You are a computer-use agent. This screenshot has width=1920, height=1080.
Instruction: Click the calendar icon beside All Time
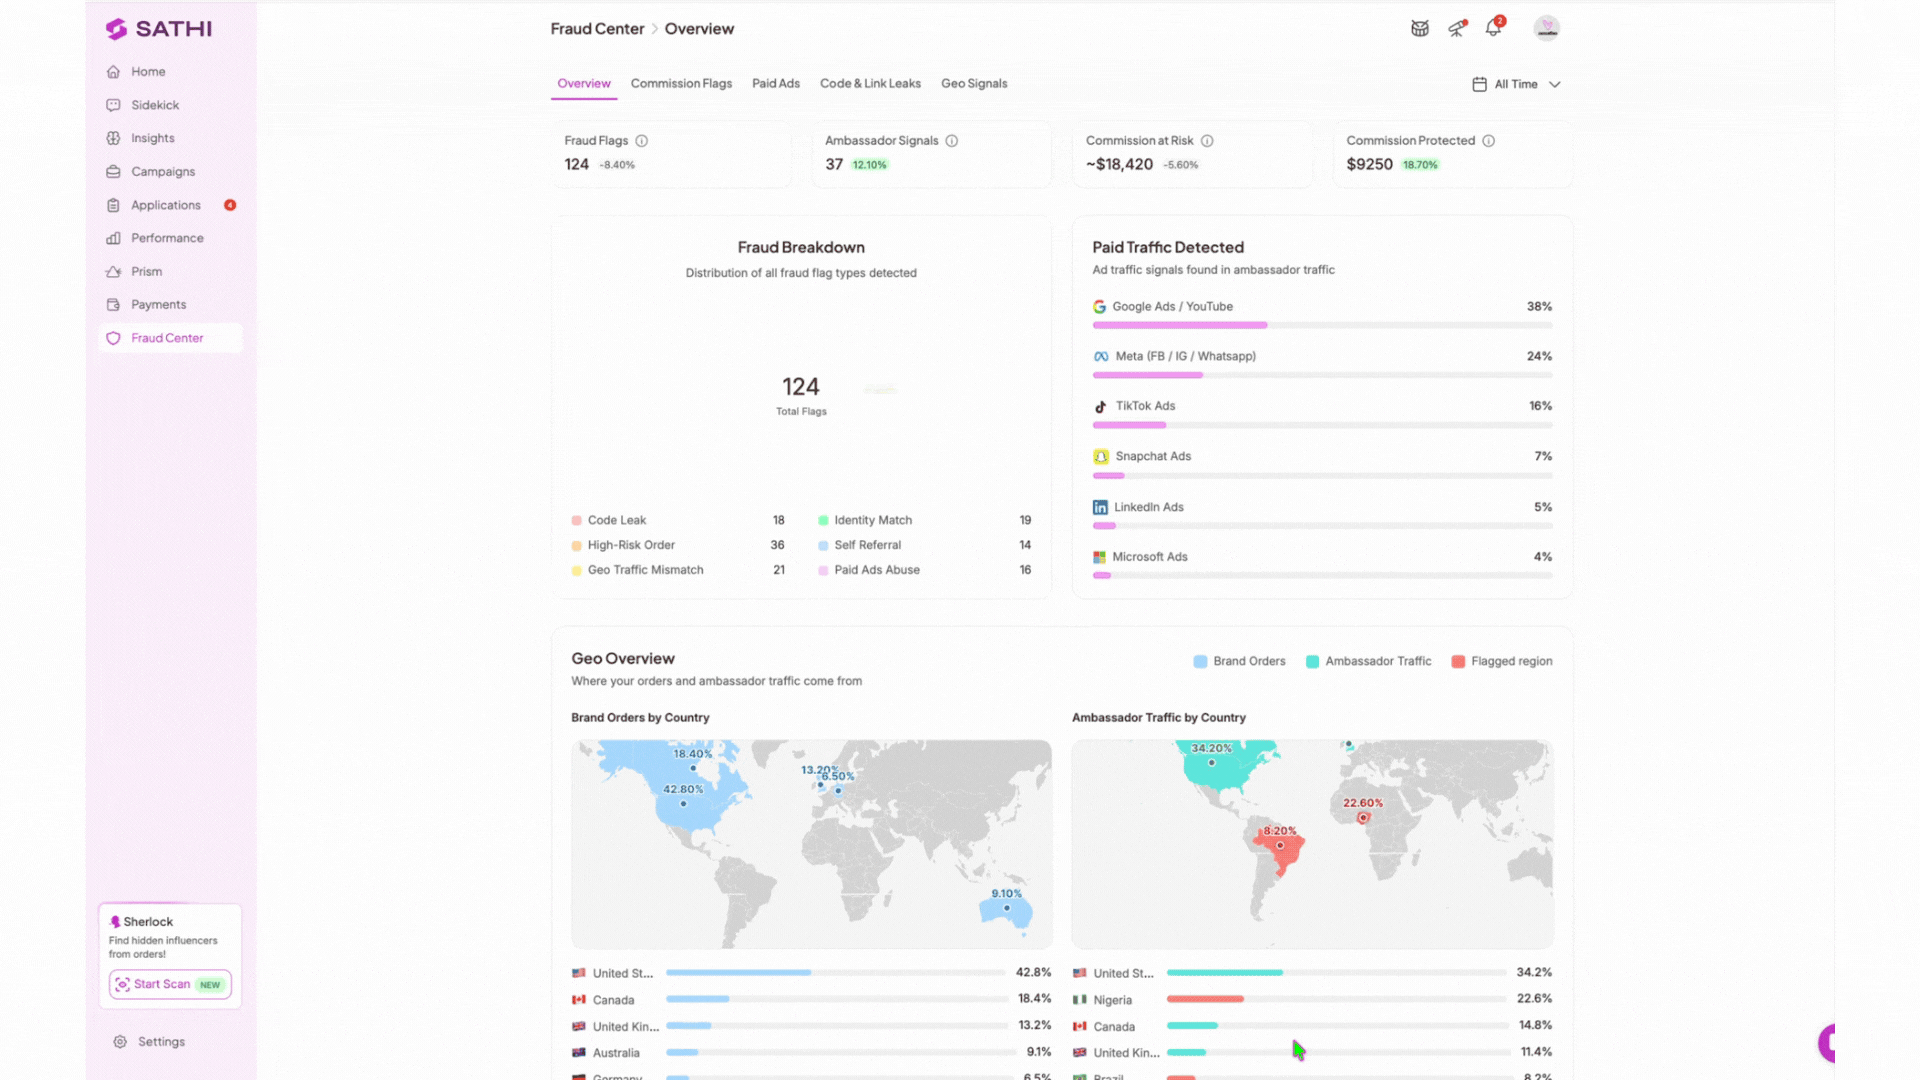click(1479, 85)
